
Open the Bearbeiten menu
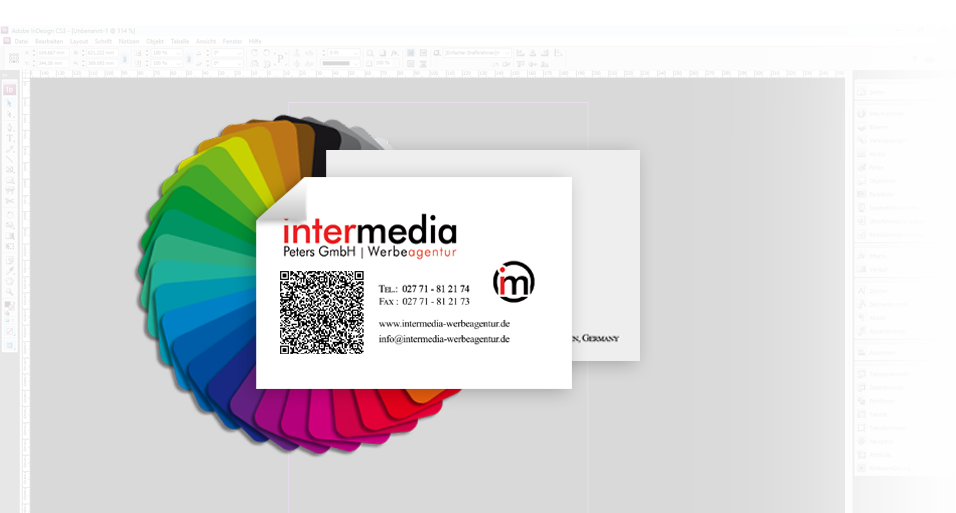click(49, 41)
